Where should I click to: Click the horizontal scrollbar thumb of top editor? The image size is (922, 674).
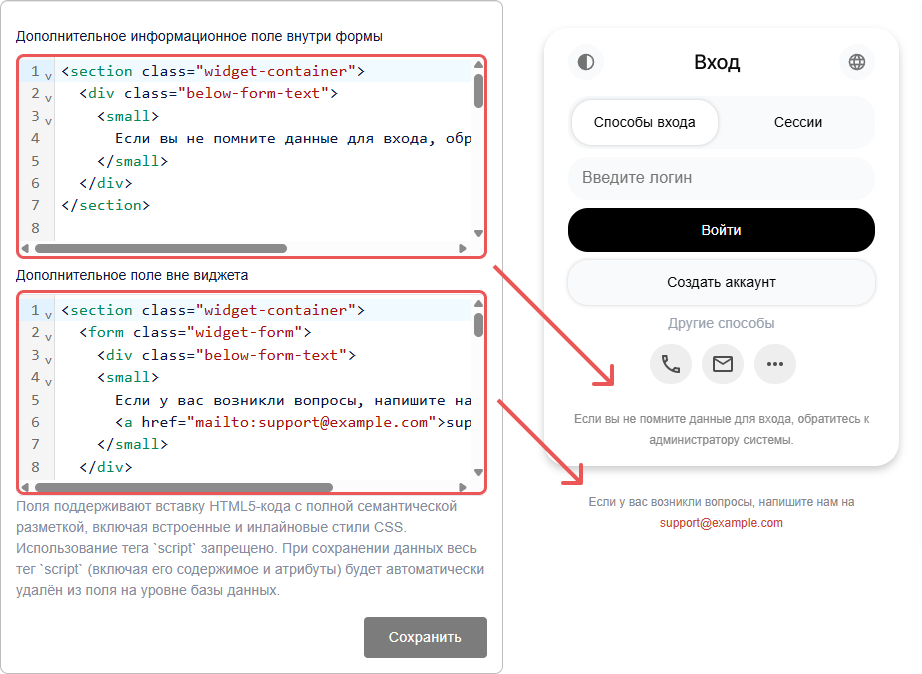point(160,248)
